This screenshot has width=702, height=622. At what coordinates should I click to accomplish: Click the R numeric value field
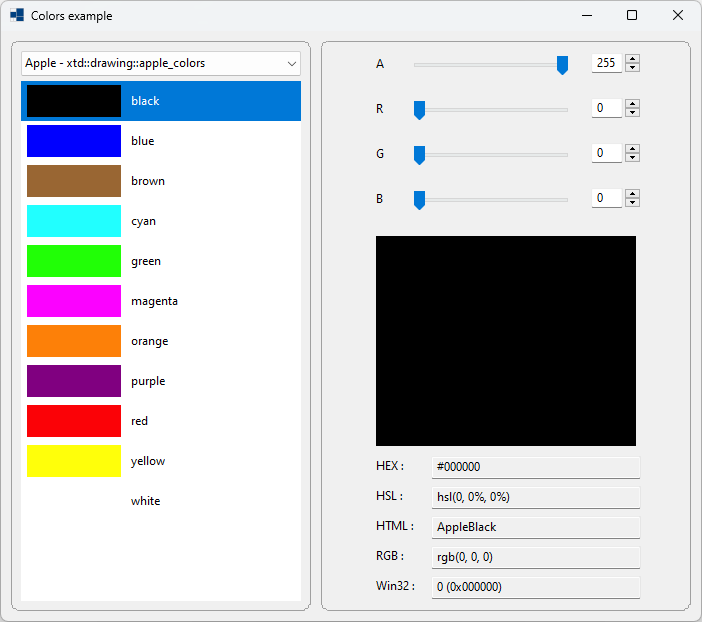point(606,108)
